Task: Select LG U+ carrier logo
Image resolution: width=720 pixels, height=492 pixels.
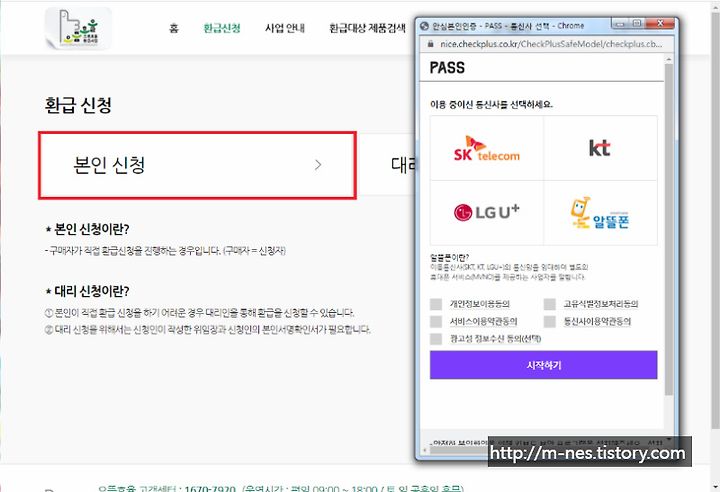Action: pos(487,213)
